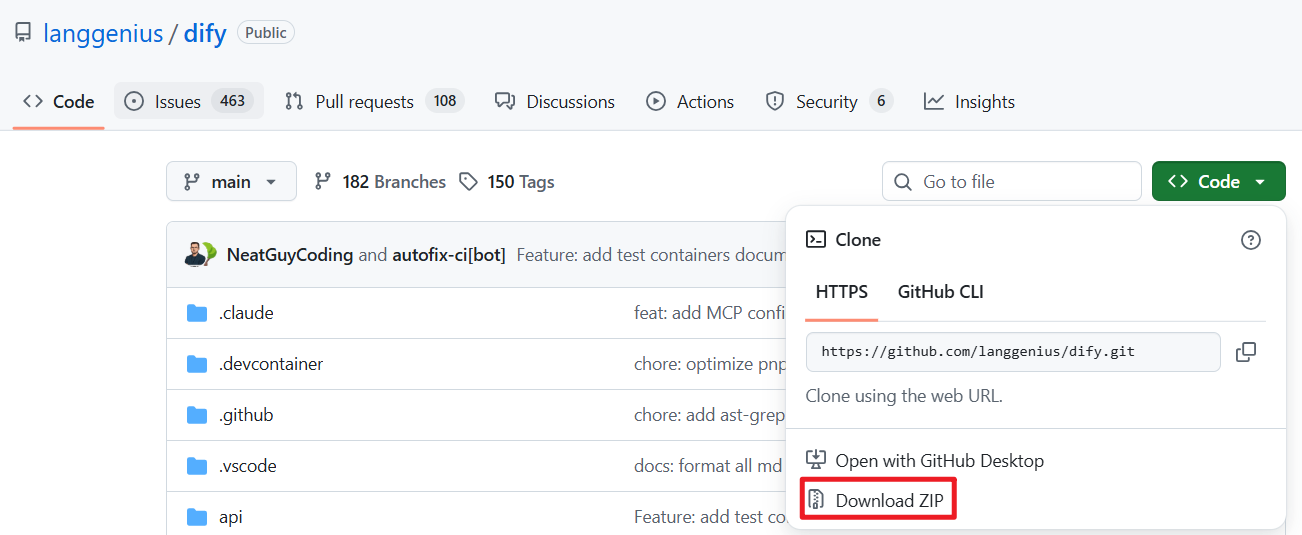This screenshot has height=535, width=1302.
Task: View the 150 Tags link
Action: click(507, 182)
